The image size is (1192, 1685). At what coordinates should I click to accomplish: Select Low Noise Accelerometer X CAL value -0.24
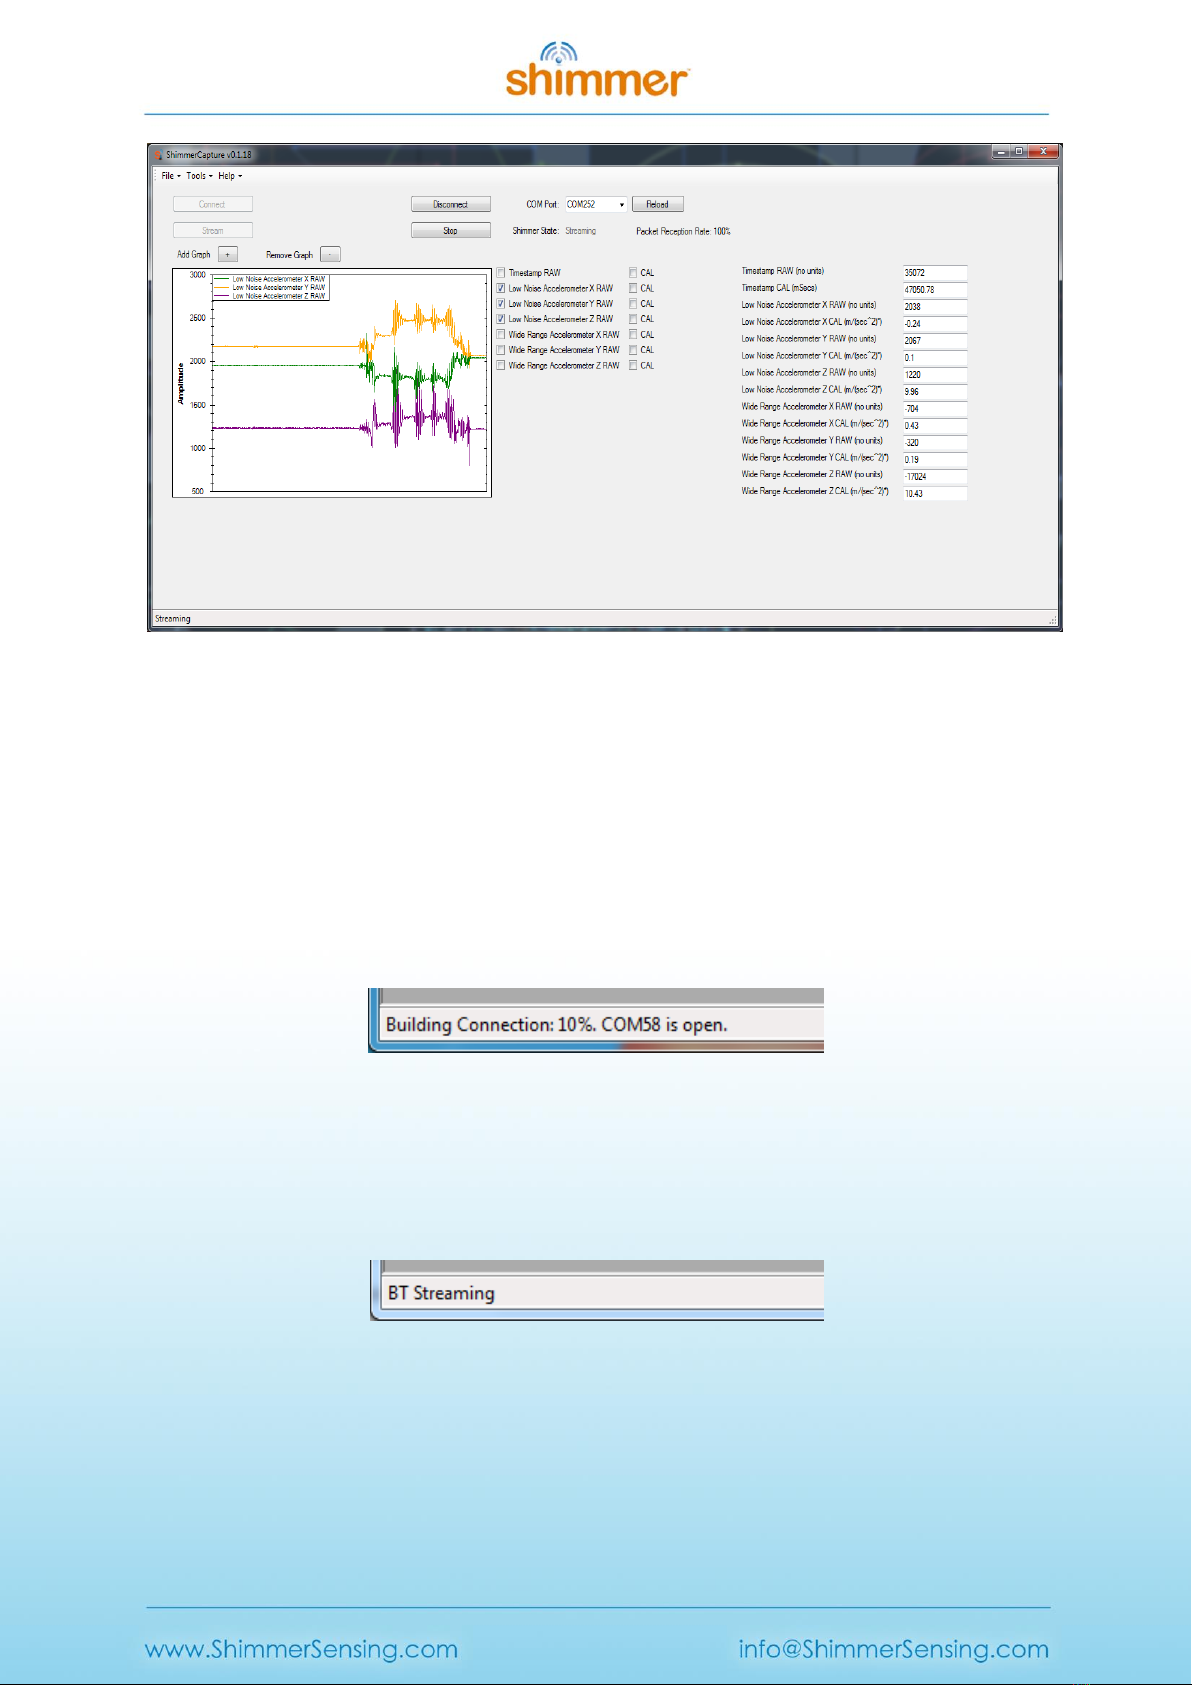click(935, 324)
